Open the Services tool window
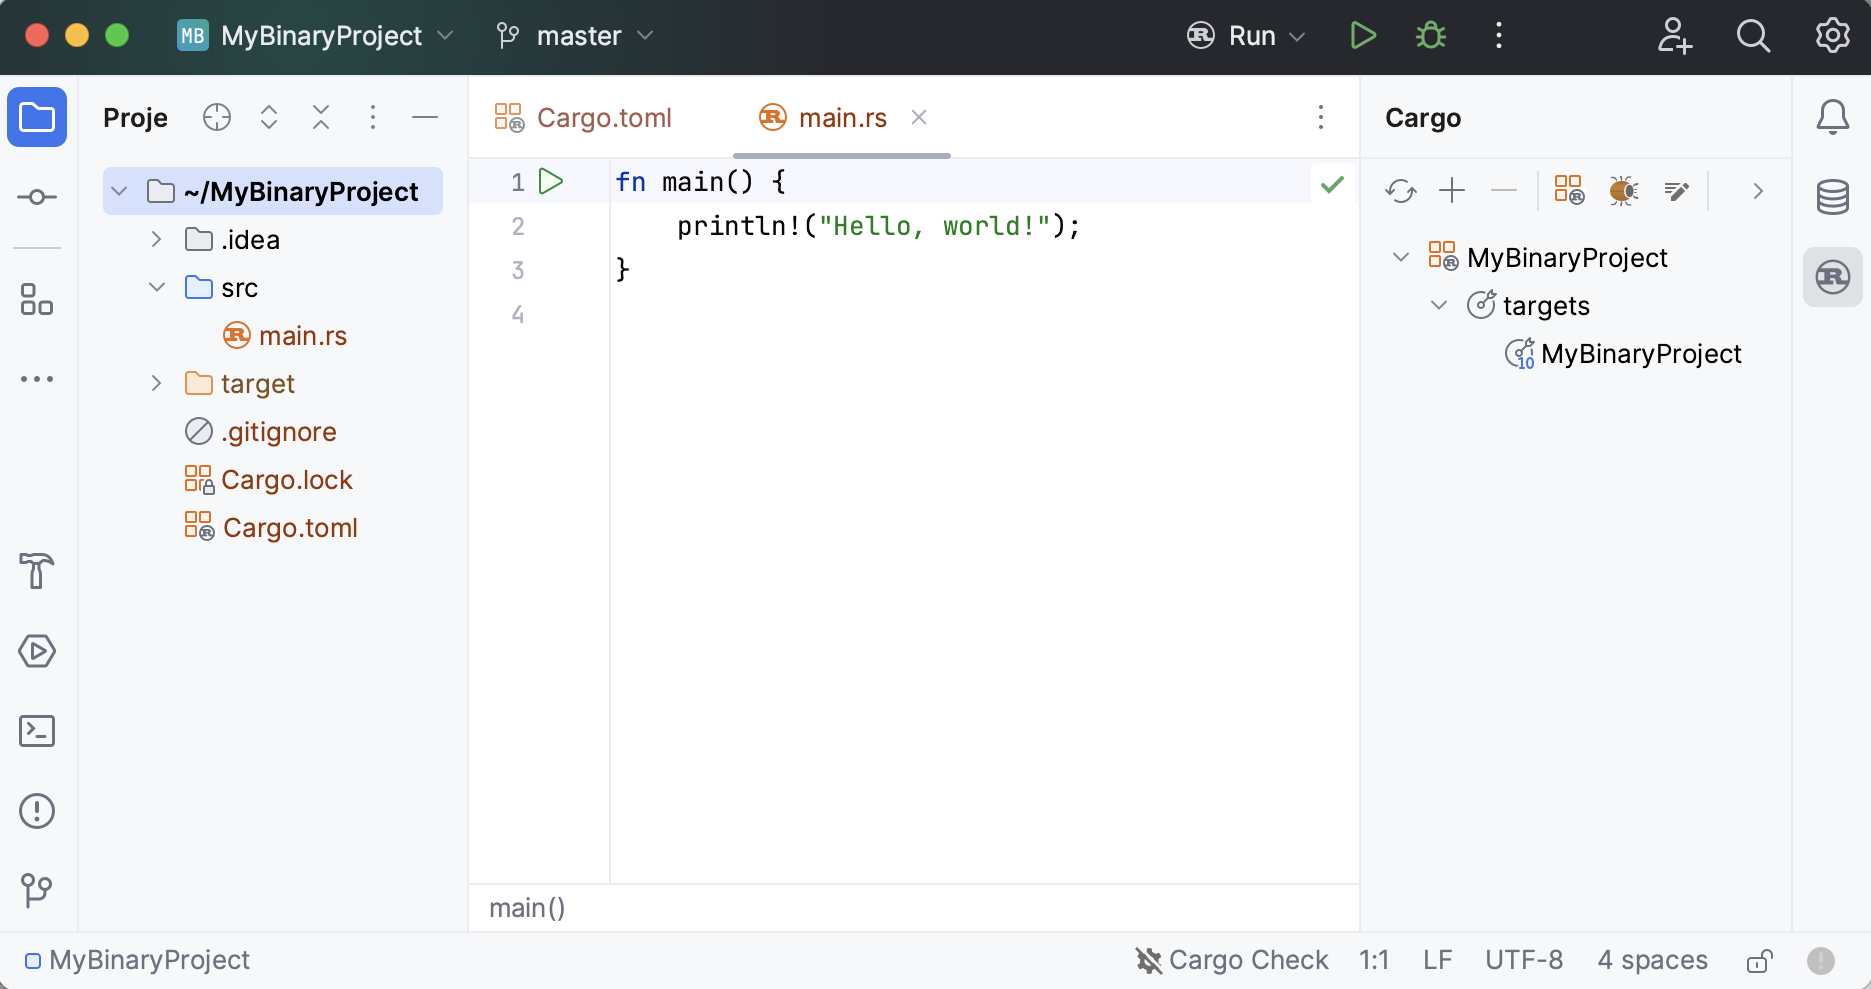This screenshot has width=1871, height=989. [x=37, y=651]
